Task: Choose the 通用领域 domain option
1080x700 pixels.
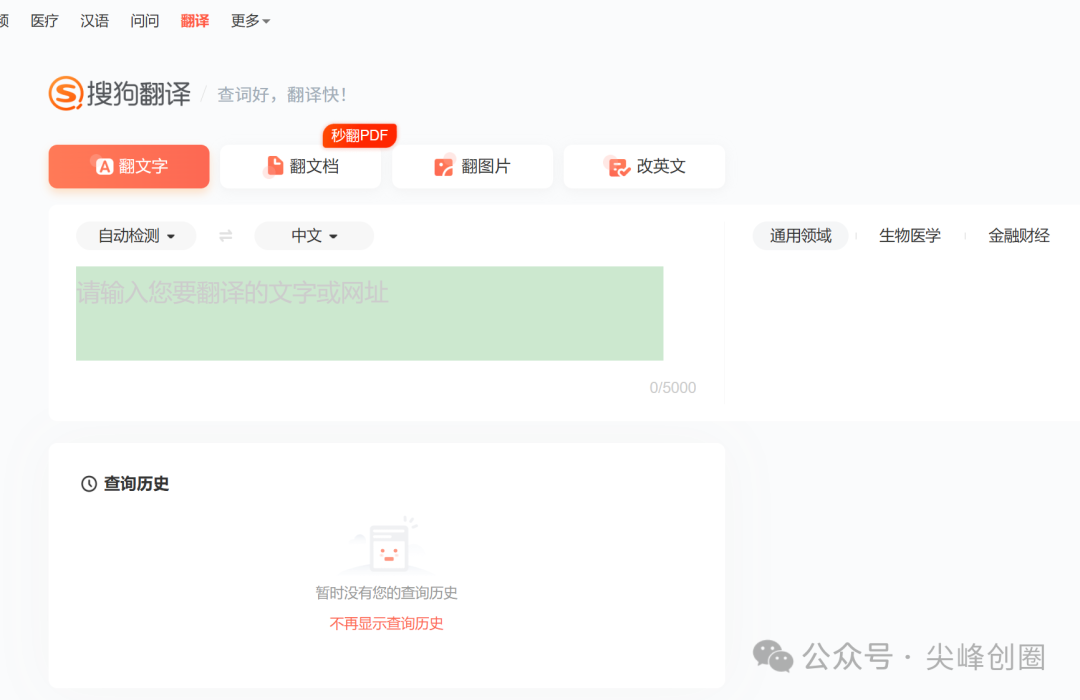Action: tap(800, 236)
